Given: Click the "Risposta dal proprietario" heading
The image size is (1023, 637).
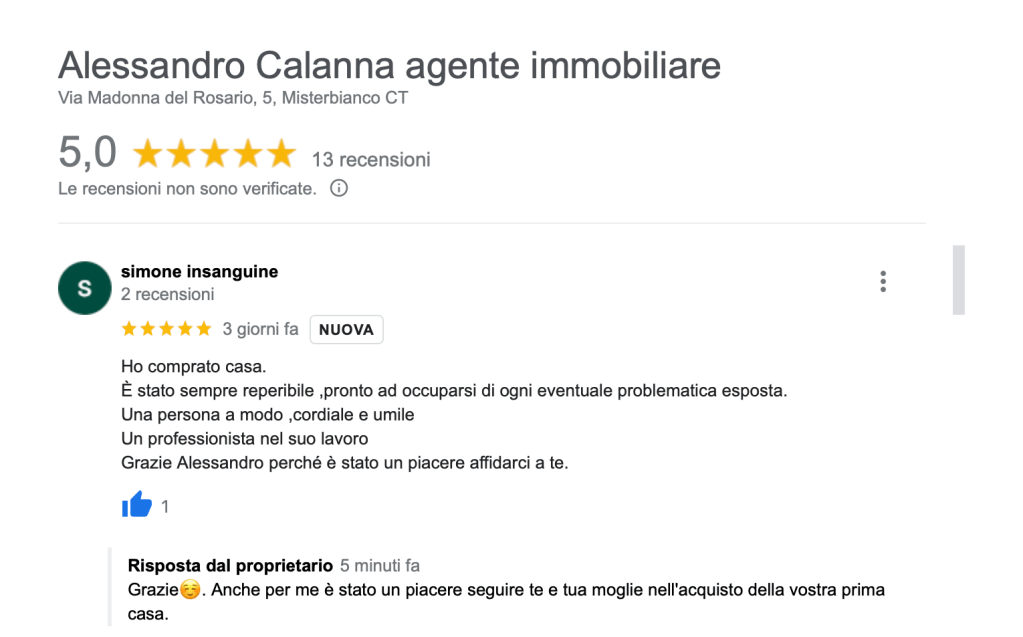Looking at the screenshot, I should tap(229, 565).
